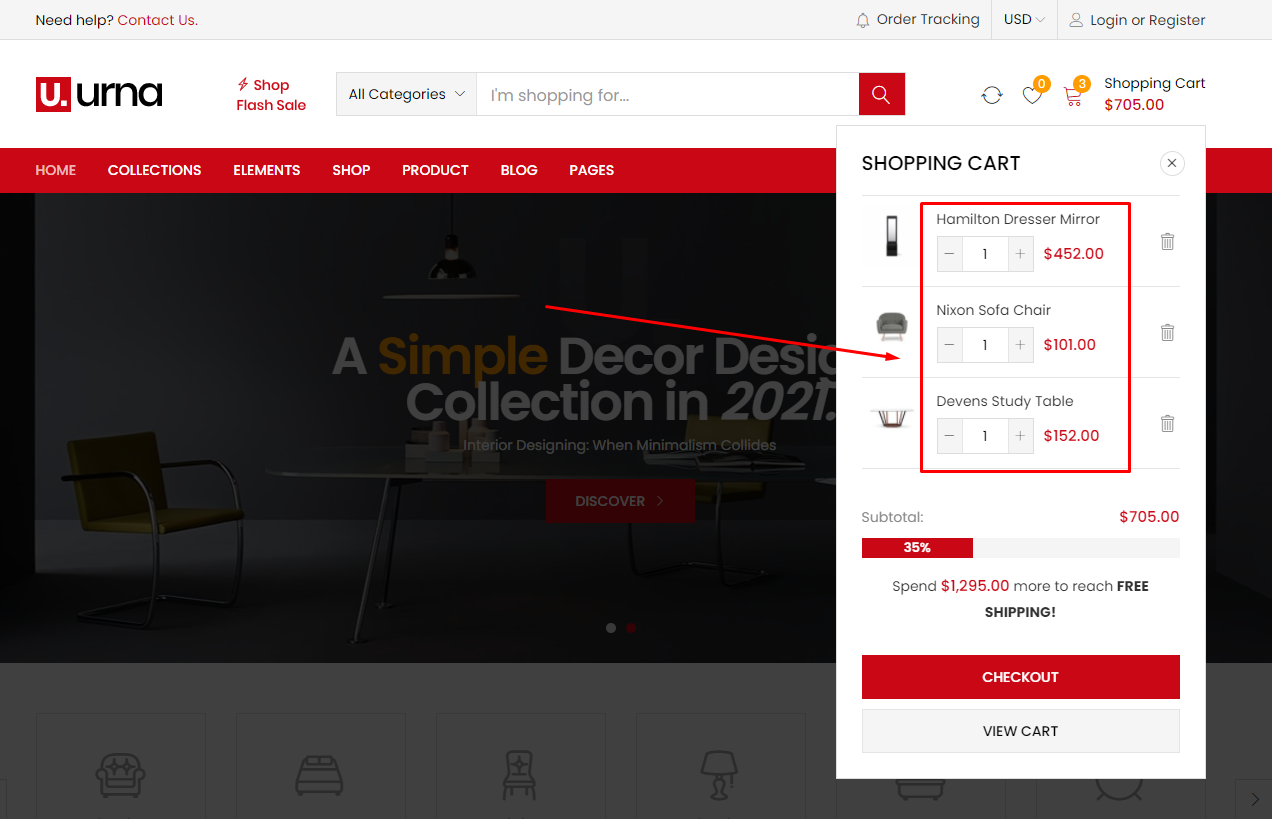1272x819 pixels.
Task: Open the USD currency dropdown
Action: [x=1024, y=20]
